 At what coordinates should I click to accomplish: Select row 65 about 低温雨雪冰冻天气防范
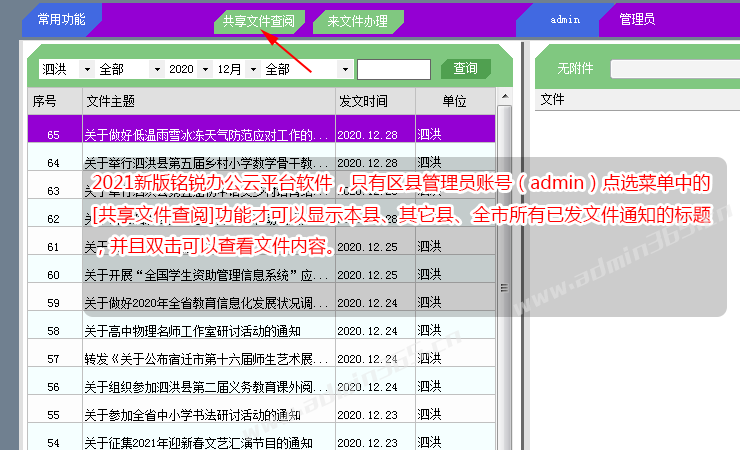coord(261,129)
